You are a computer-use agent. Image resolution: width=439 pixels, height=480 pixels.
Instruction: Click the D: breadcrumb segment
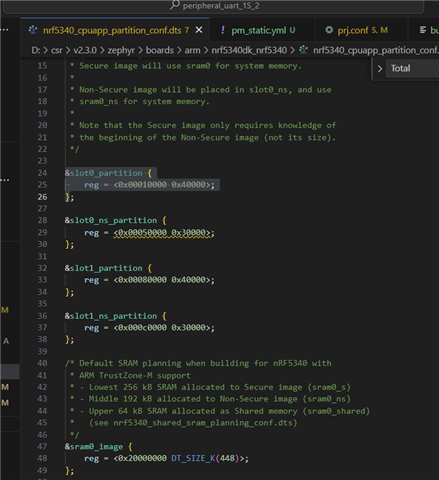click(35, 50)
